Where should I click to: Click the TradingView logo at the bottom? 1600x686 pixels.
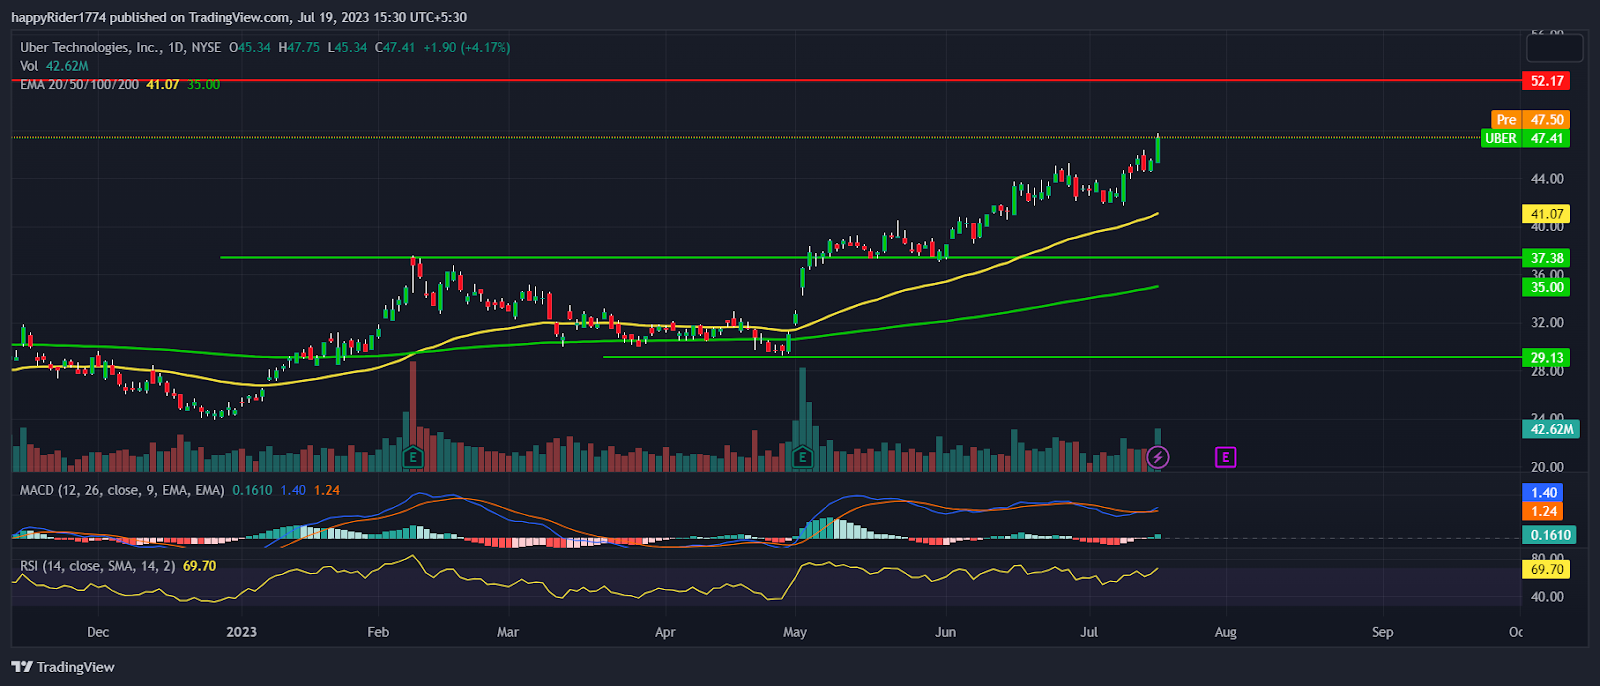tap(64, 667)
